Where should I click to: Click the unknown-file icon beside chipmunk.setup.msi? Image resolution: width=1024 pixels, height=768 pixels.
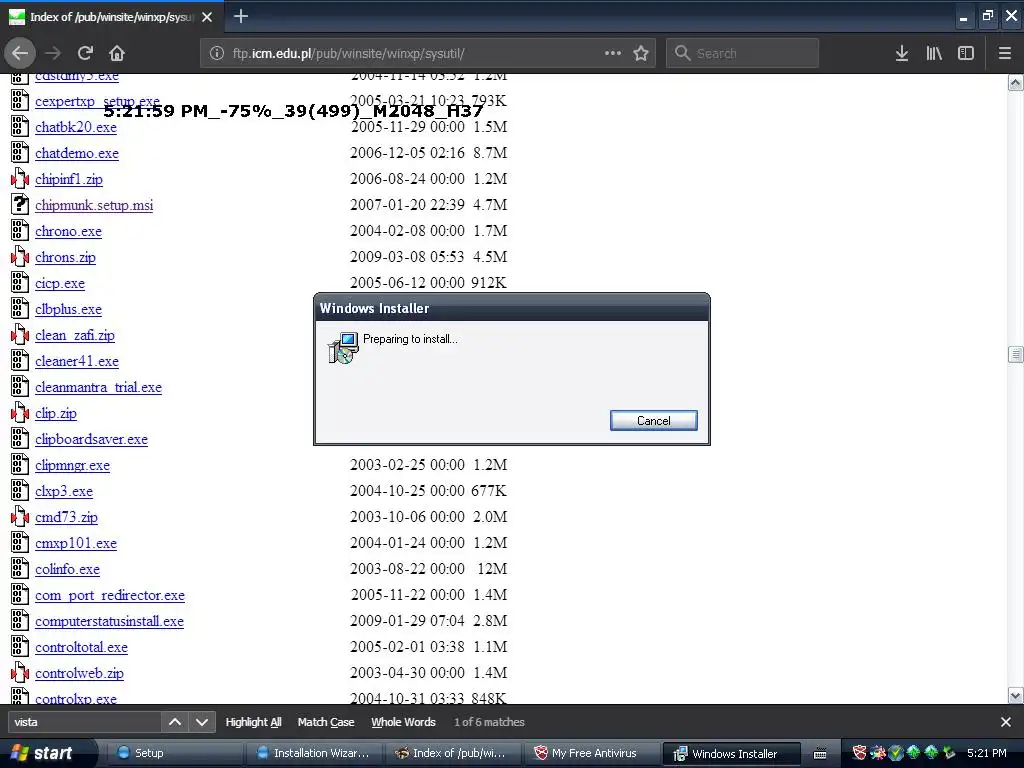[20, 204]
